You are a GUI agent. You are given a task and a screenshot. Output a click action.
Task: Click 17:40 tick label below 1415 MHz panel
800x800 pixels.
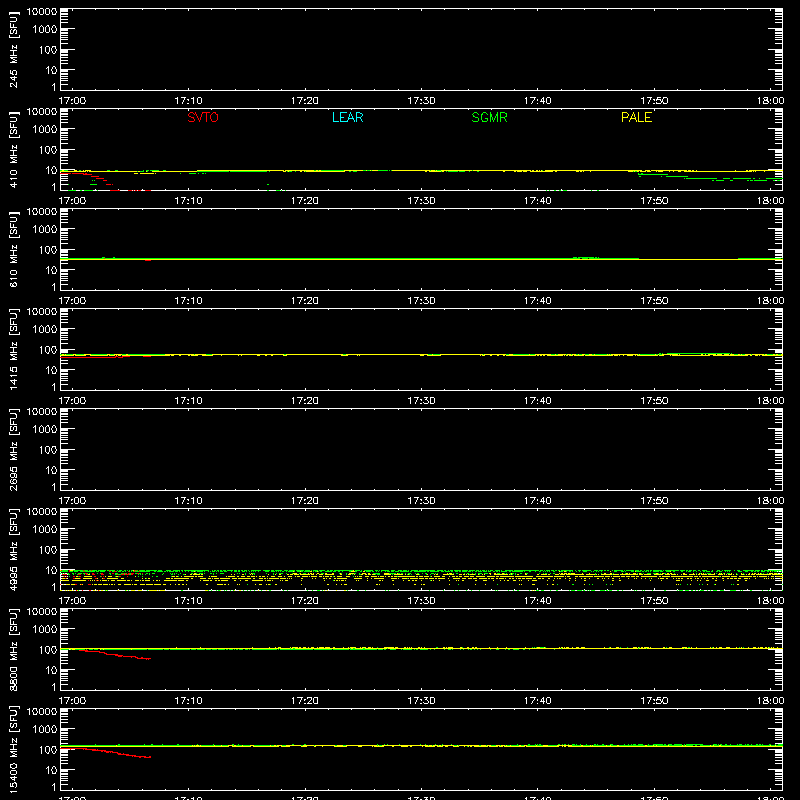pos(538,401)
